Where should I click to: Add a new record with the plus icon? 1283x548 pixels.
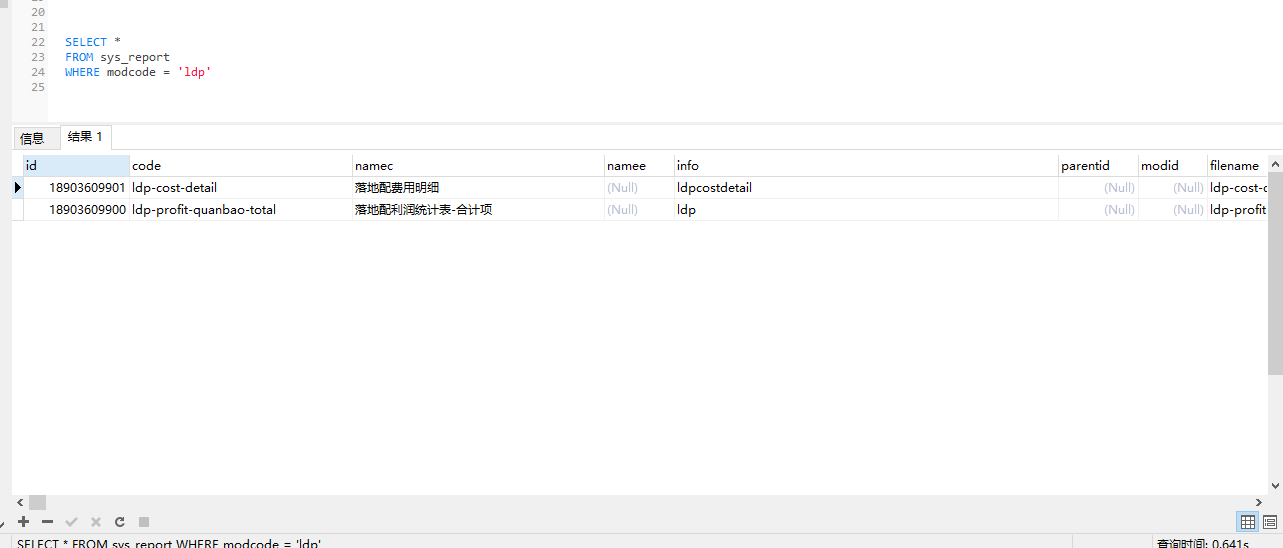24,522
